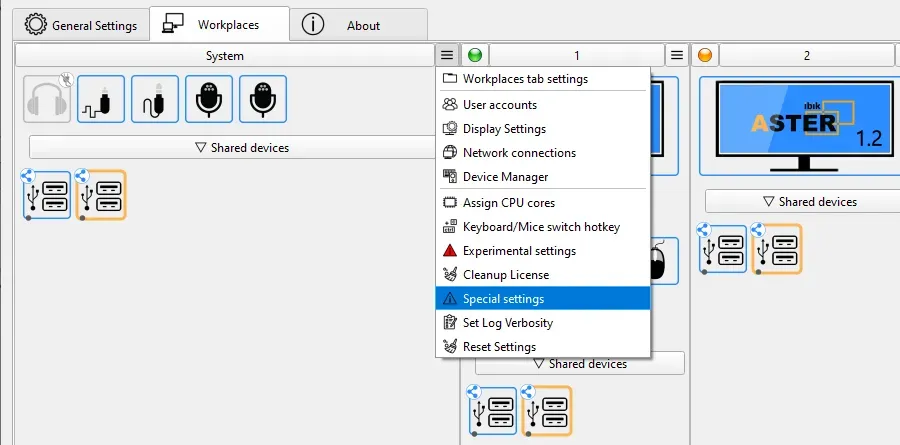Open Set Log Verbosity menu item
This screenshot has width=900, height=445.
[x=543, y=323]
